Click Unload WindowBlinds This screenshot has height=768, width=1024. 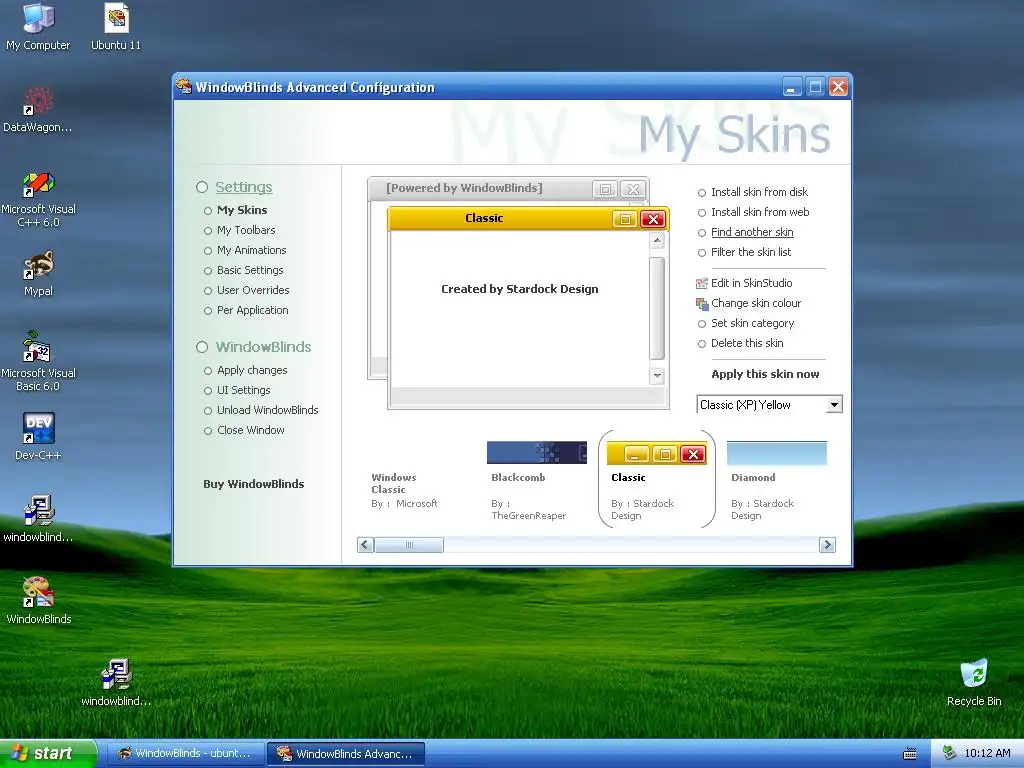[267, 411]
